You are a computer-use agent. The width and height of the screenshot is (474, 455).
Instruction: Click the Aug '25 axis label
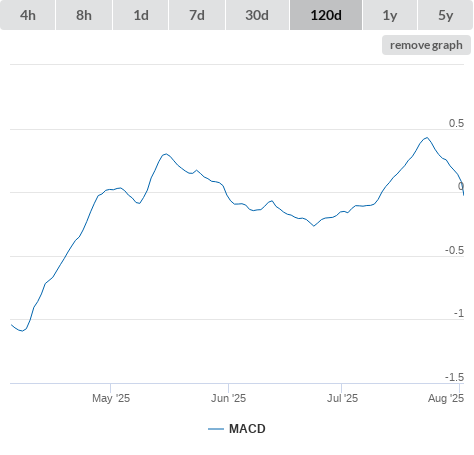[446, 398]
